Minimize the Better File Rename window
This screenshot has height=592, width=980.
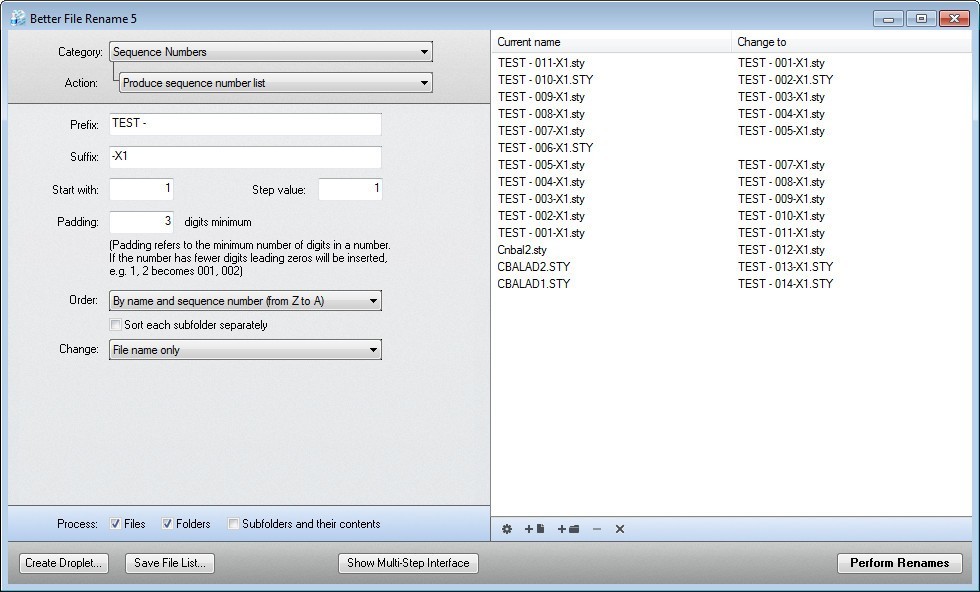pos(888,19)
